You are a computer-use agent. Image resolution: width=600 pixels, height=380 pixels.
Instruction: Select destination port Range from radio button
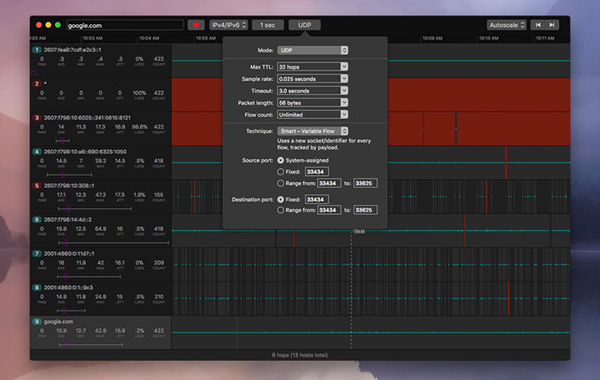pos(280,210)
